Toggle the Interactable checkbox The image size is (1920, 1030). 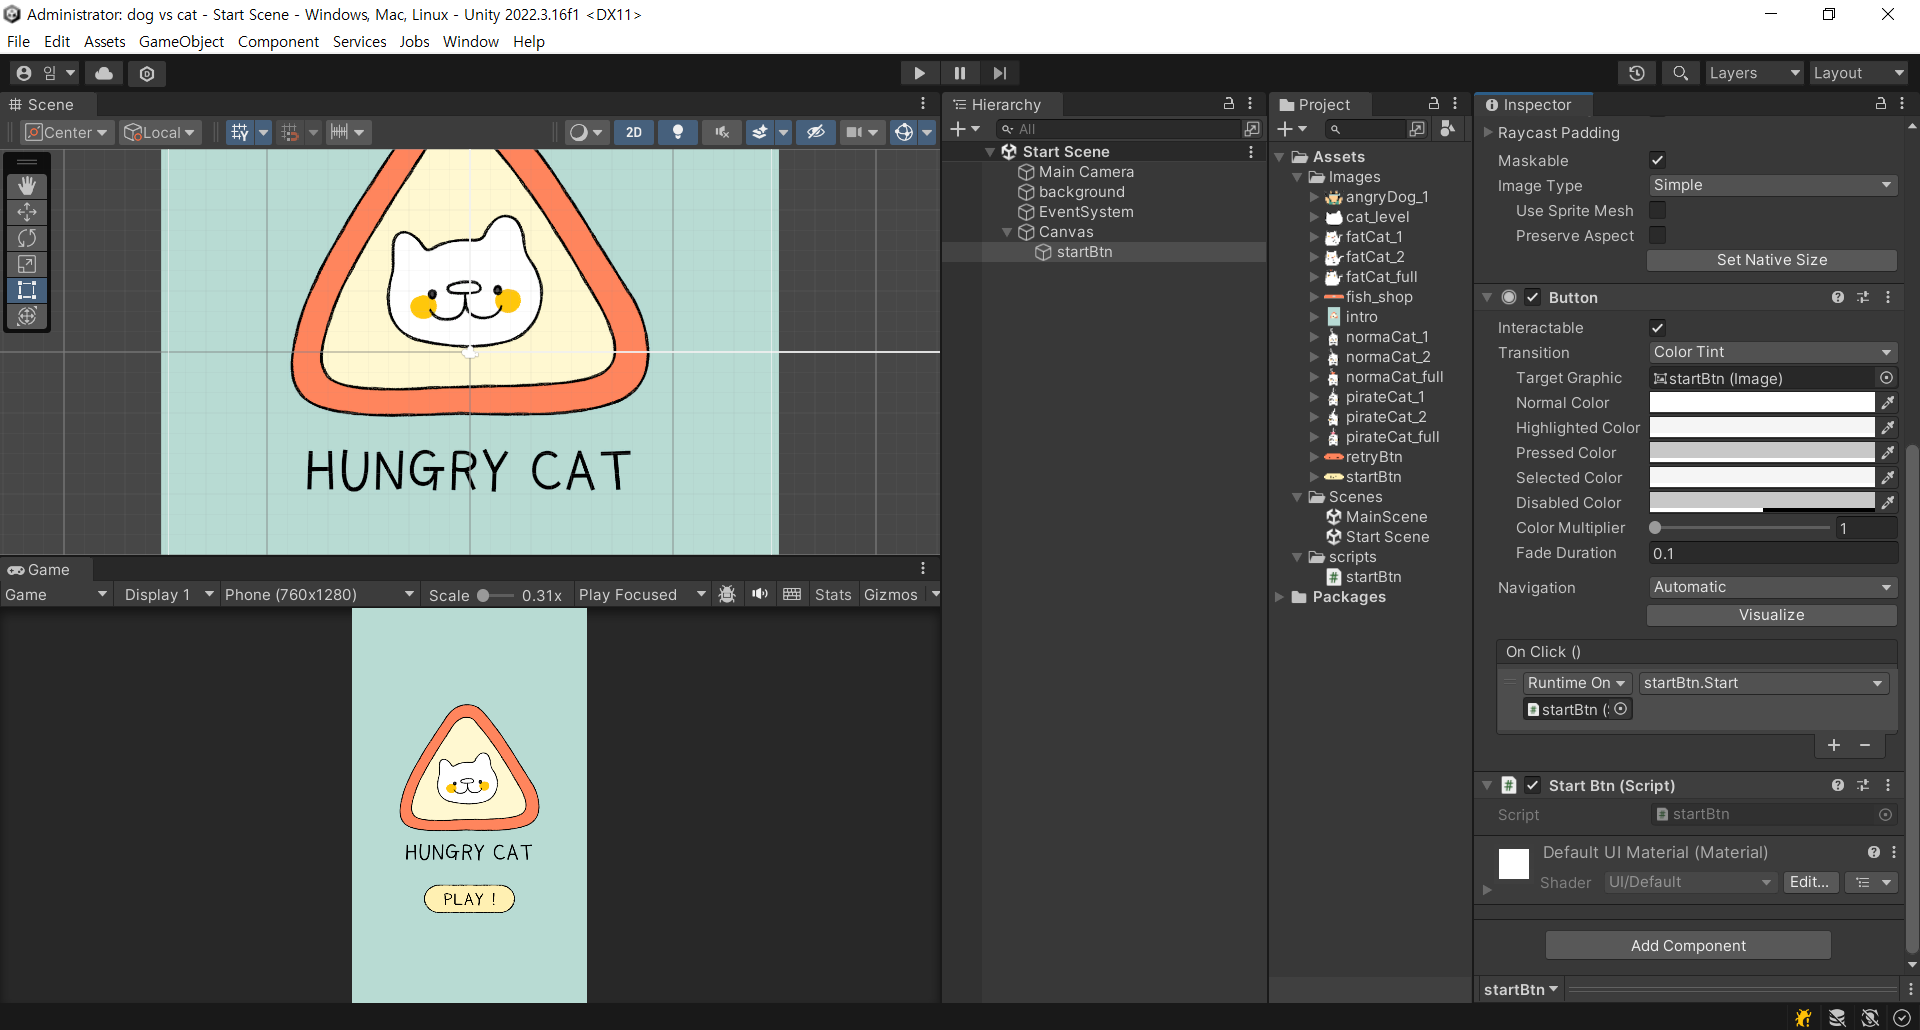pyautogui.click(x=1658, y=328)
